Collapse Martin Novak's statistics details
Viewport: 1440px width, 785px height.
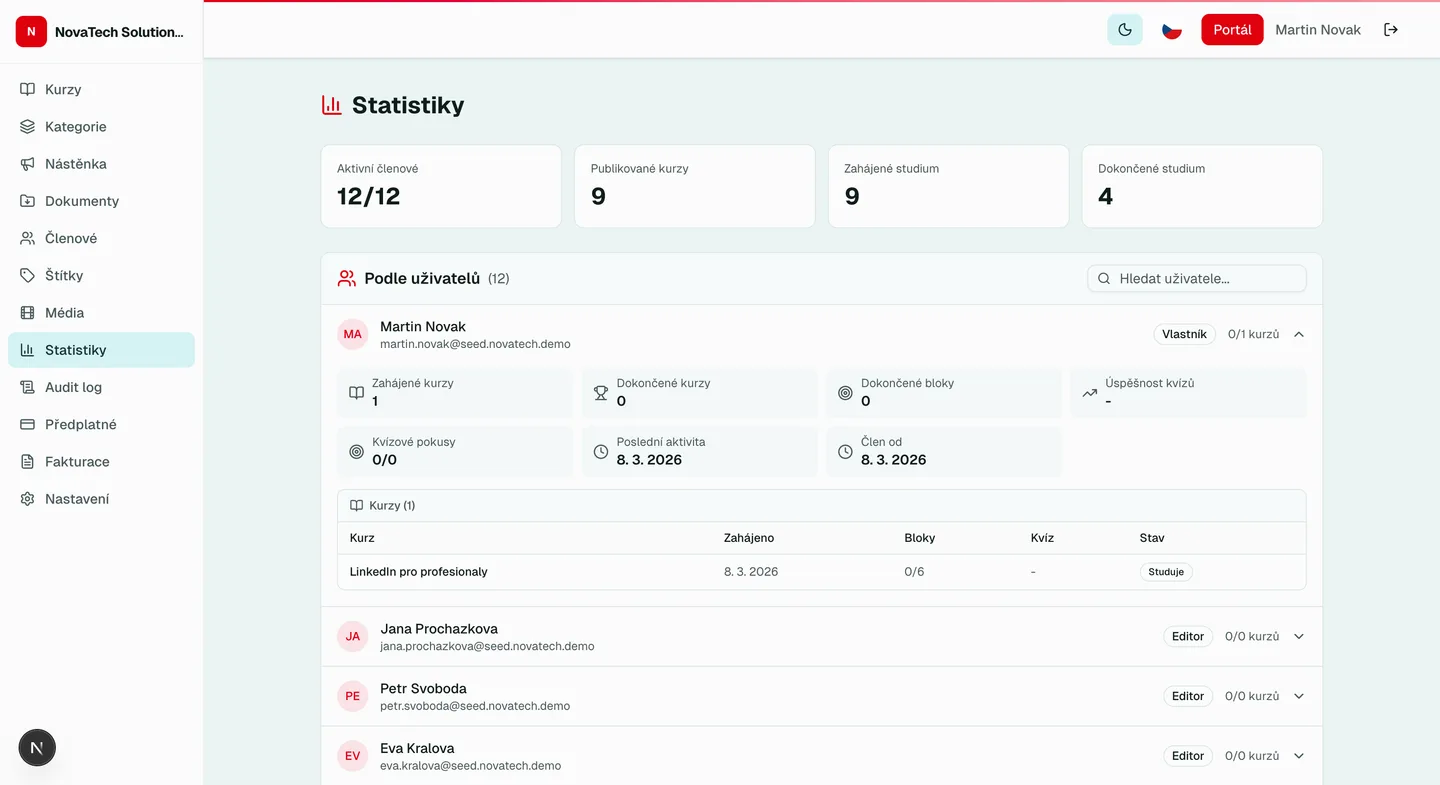[1298, 334]
